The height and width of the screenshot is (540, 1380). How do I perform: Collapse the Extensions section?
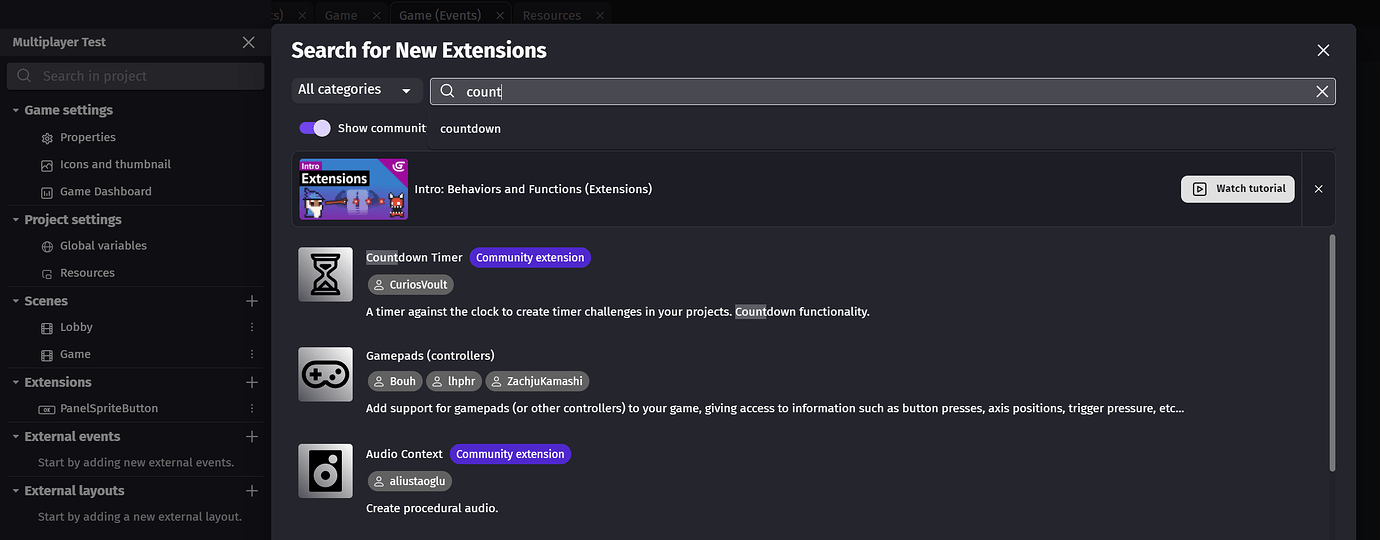coord(16,382)
